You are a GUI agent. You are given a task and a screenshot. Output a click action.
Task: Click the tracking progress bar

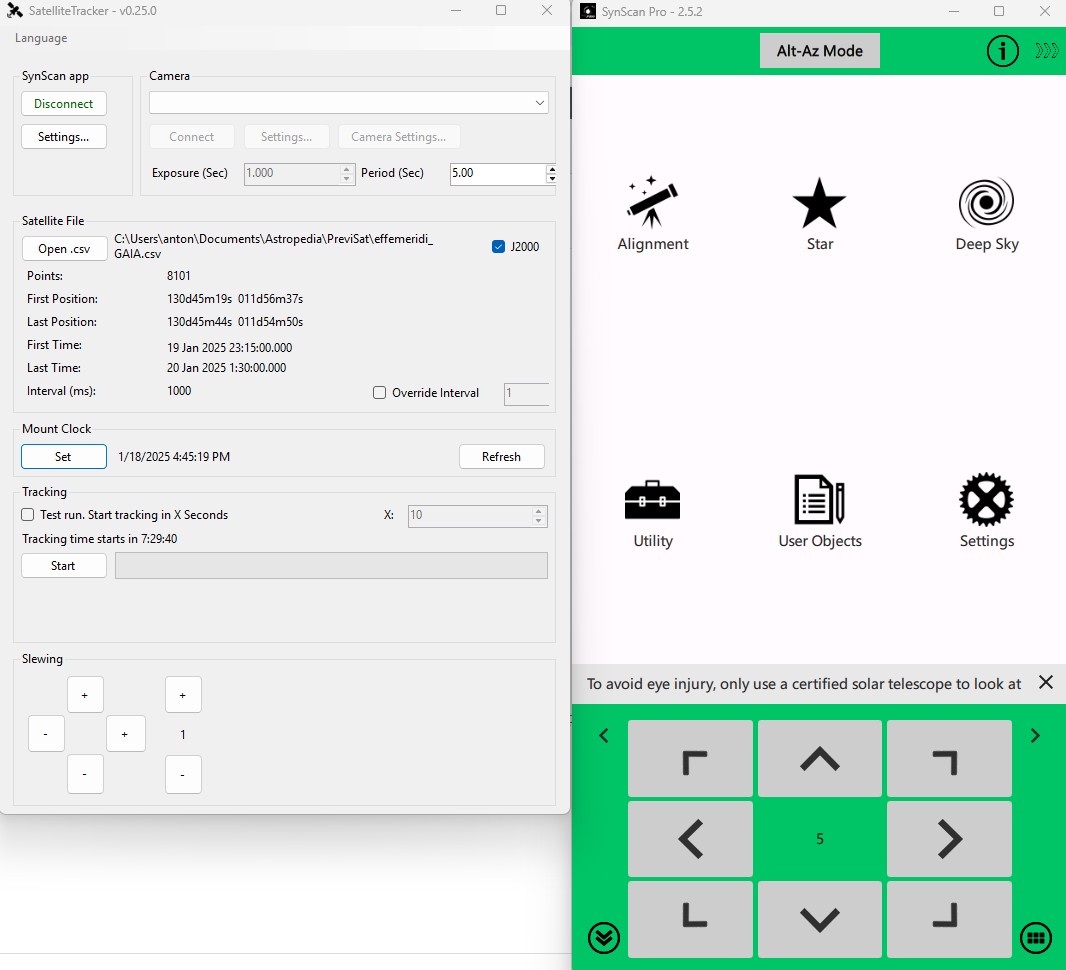tap(331, 566)
